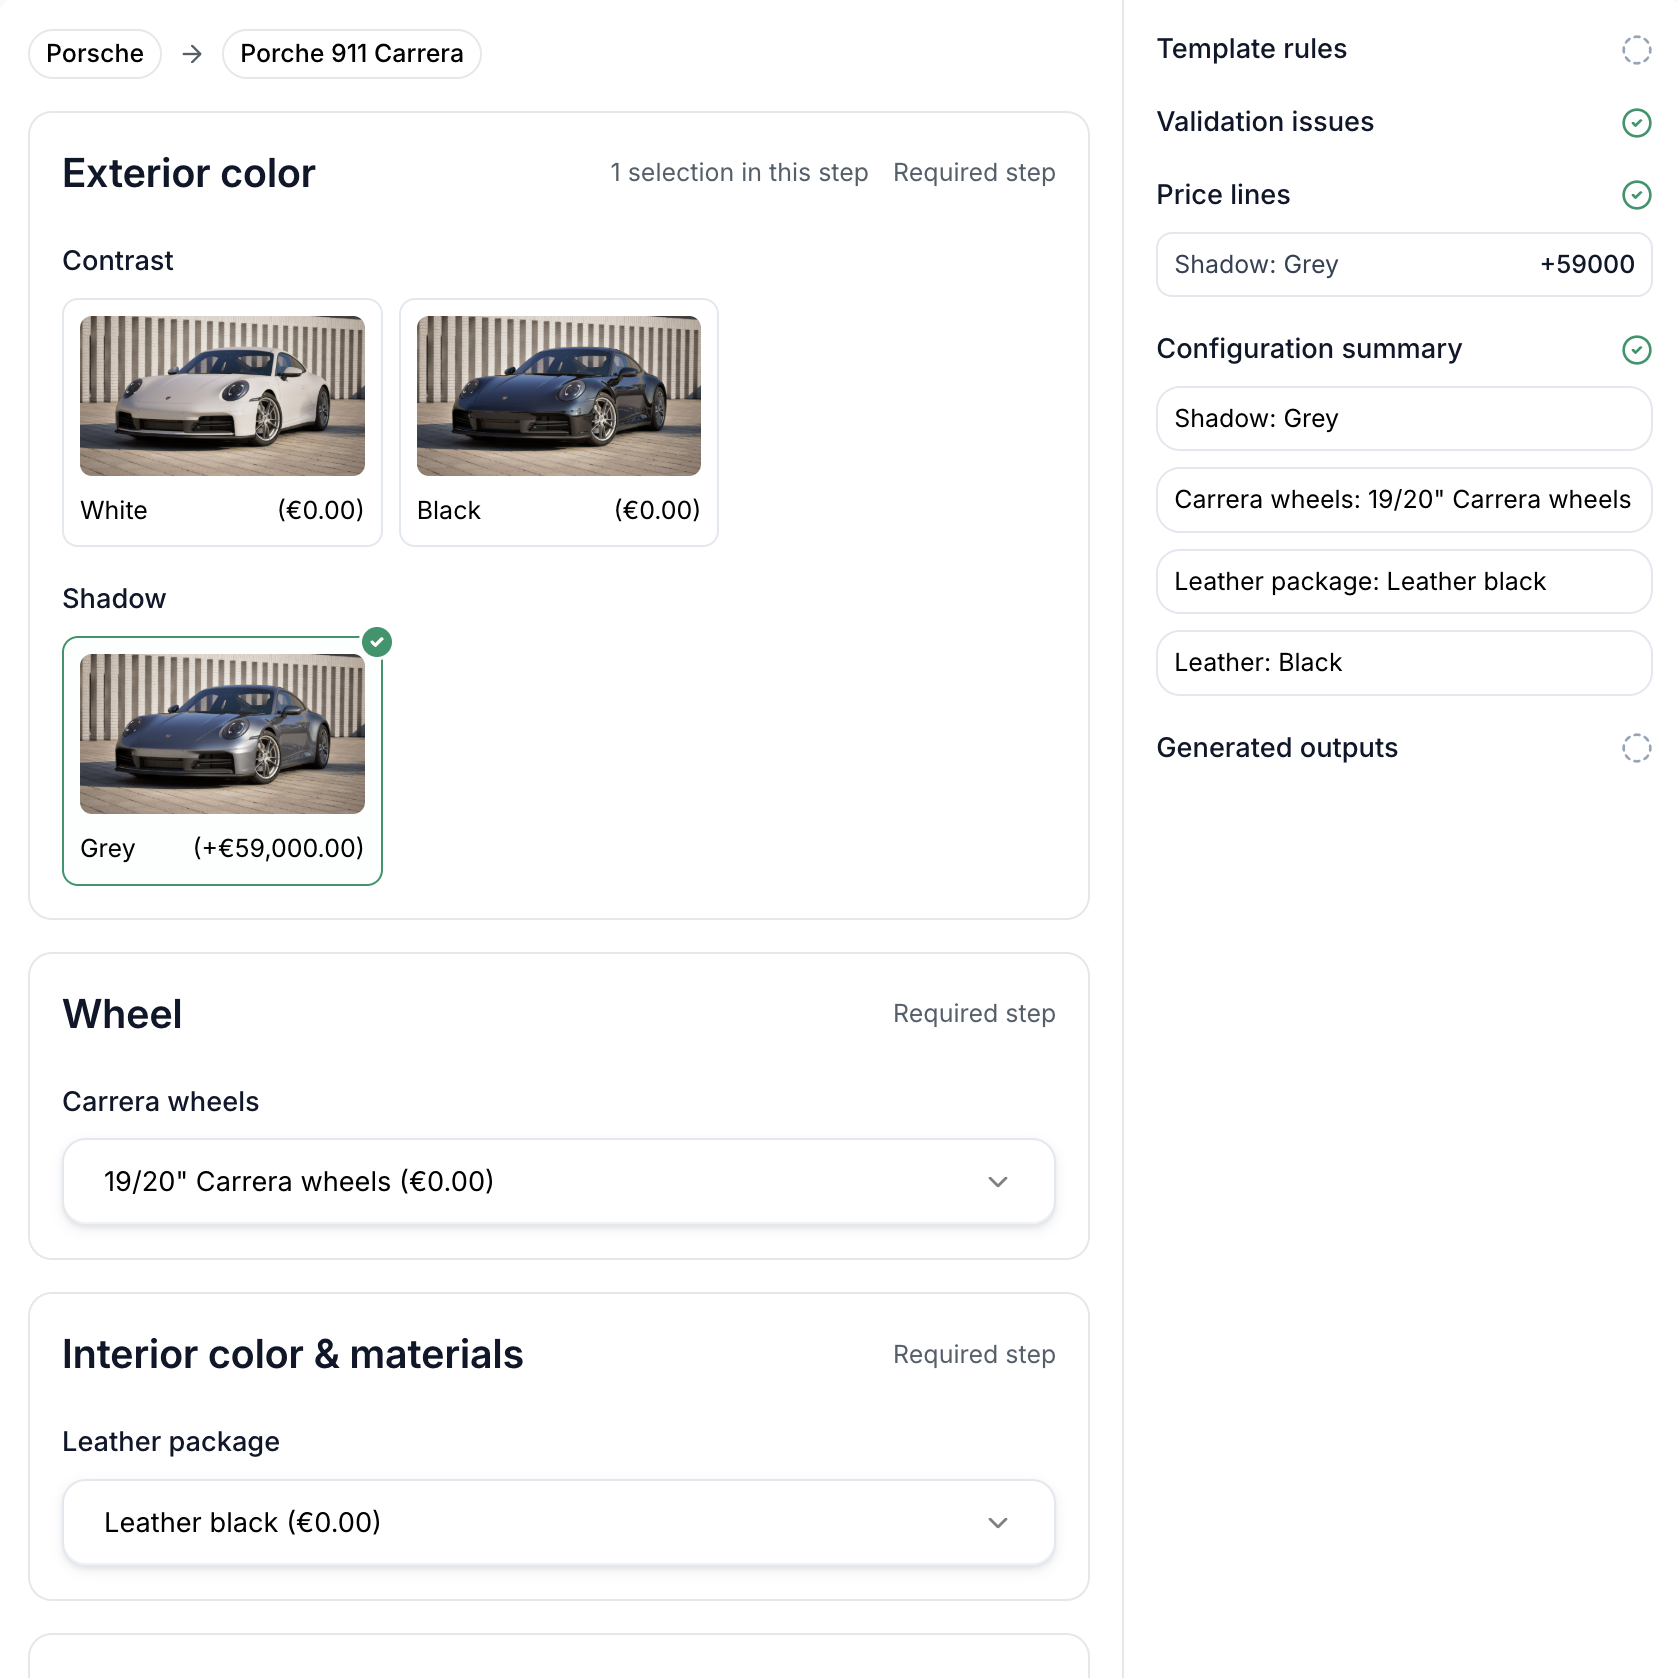This screenshot has height=1678, width=1678.
Task: Click the grey Porsche thumbnail image
Action: click(x=222, y=734)
